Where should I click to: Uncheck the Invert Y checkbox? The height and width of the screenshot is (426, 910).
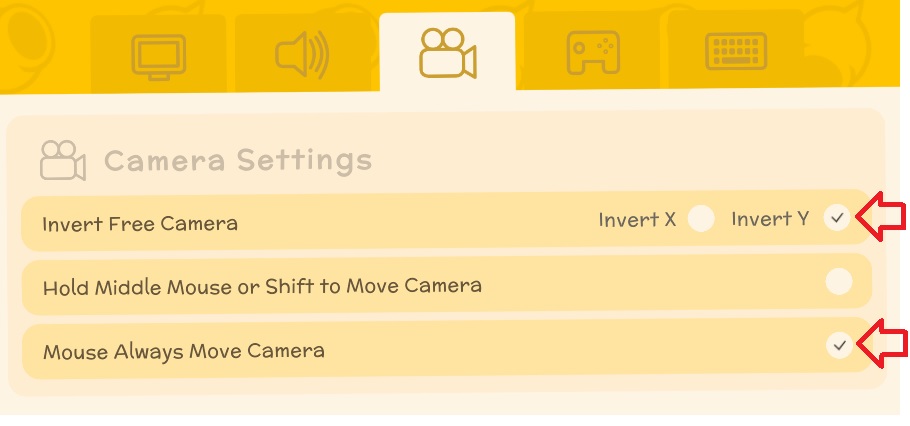(838, 219)
